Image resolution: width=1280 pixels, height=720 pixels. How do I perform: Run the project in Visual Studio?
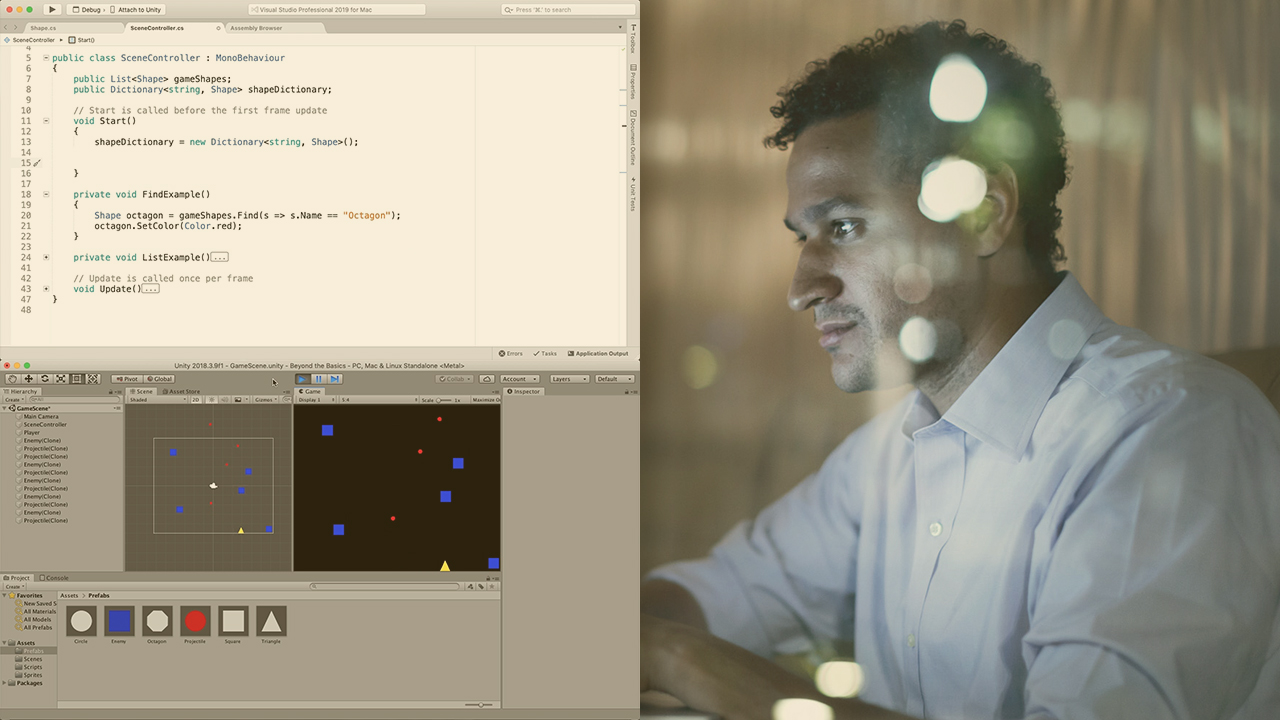(x=53, y=9)
